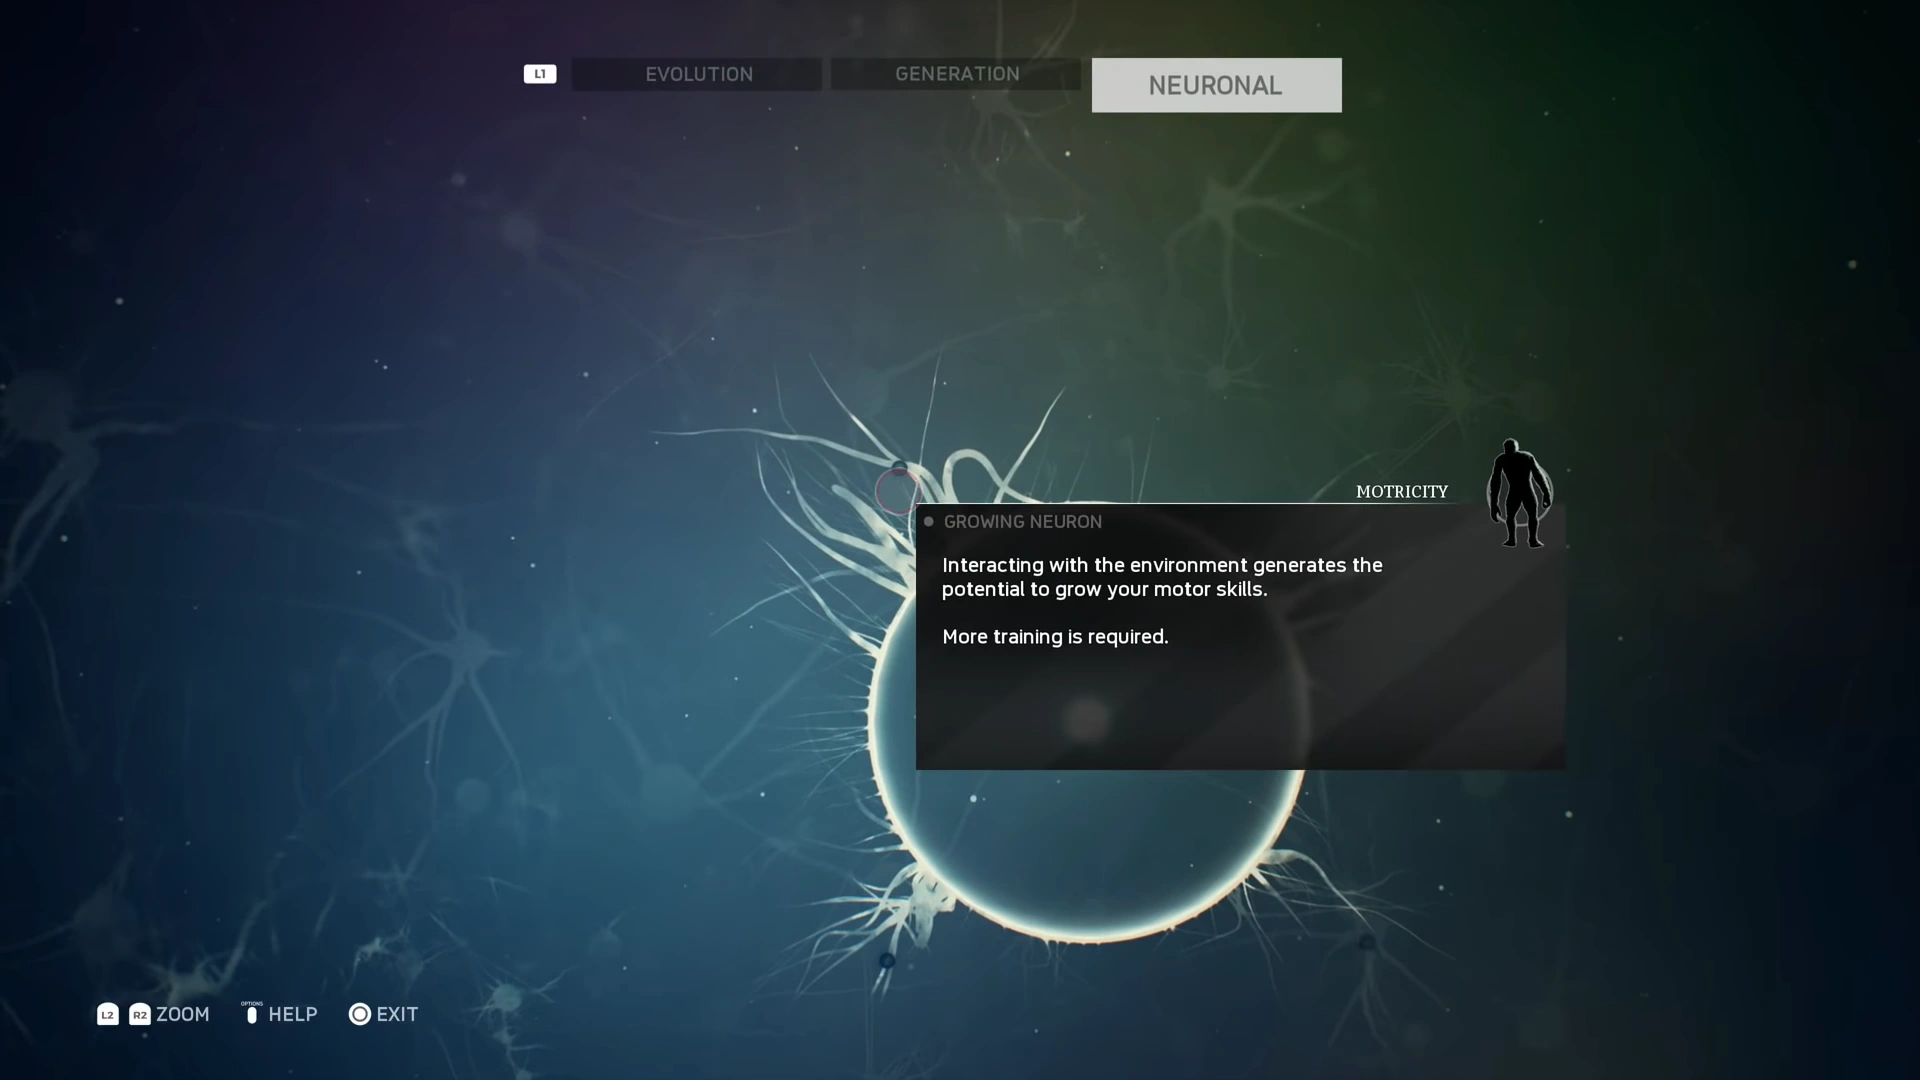Click the dark blue node below the neuron's left

[887, 961]
